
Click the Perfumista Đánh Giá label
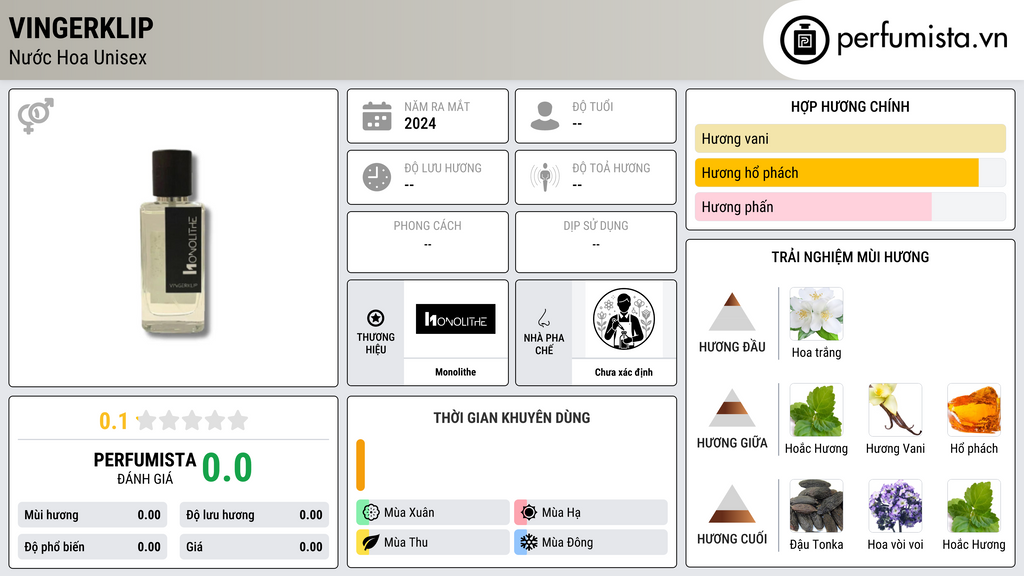(x=145, y=468)
